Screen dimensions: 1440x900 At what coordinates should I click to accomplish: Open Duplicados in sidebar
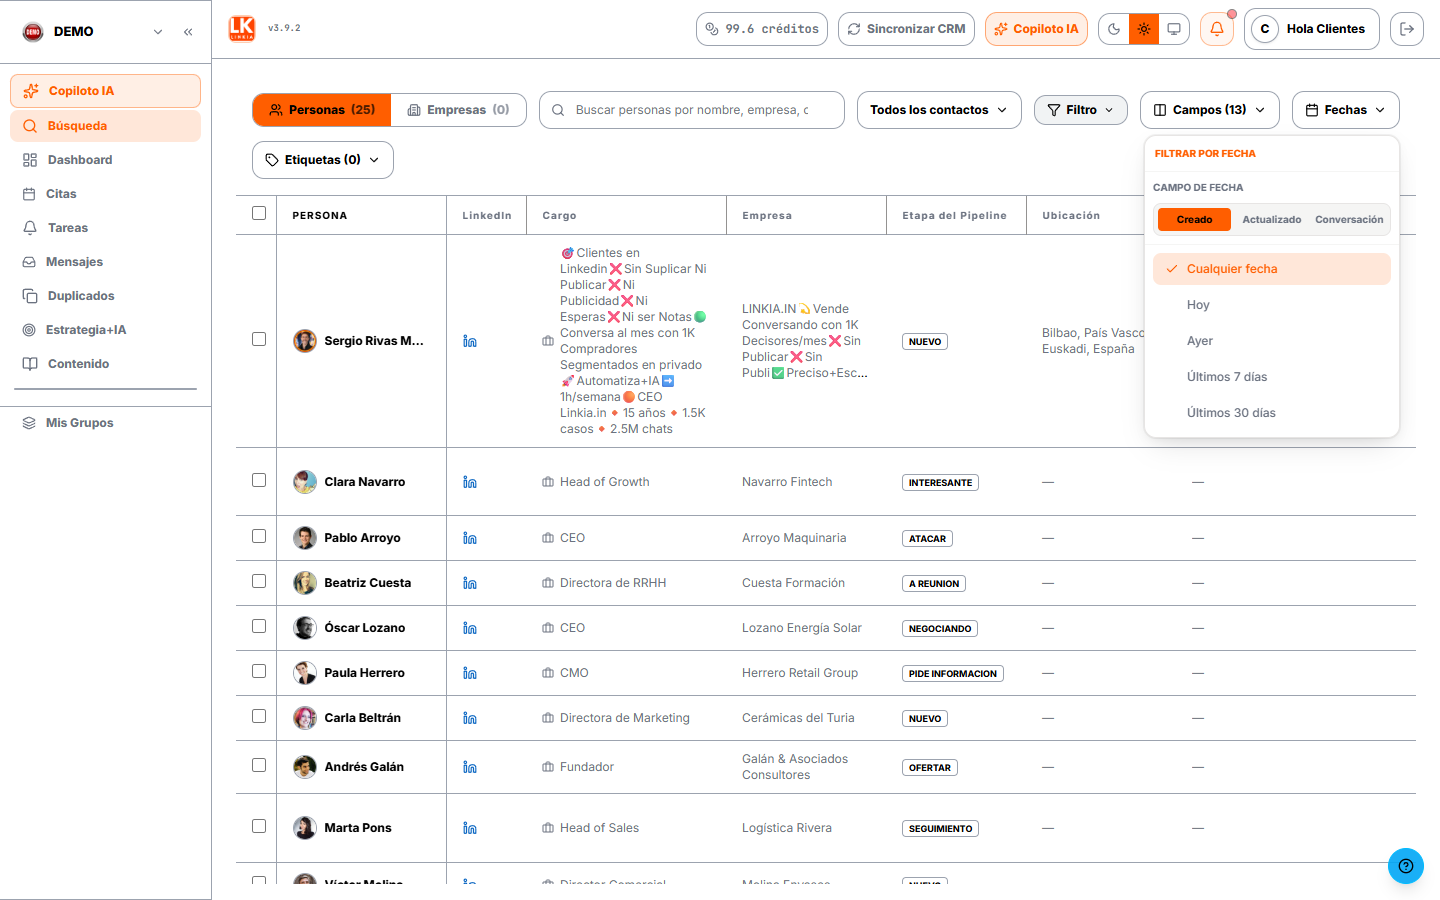coord(105,296)
